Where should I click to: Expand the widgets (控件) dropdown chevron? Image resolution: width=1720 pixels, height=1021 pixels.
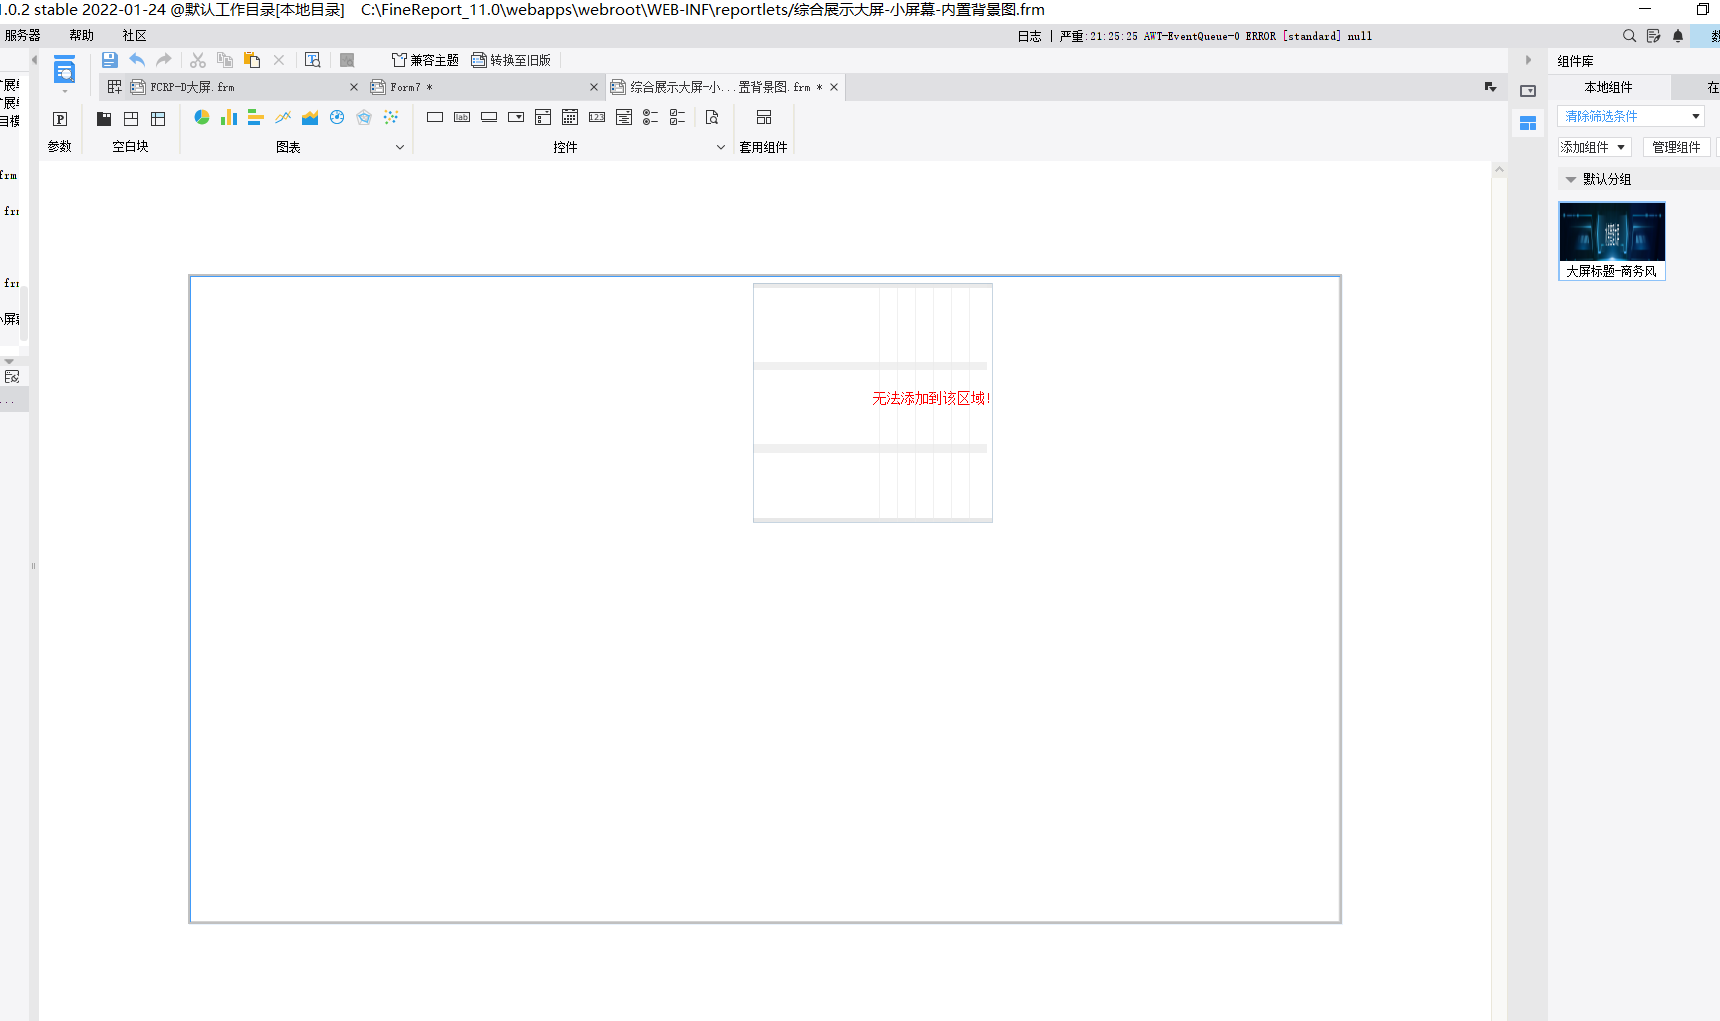coord(721,147)
